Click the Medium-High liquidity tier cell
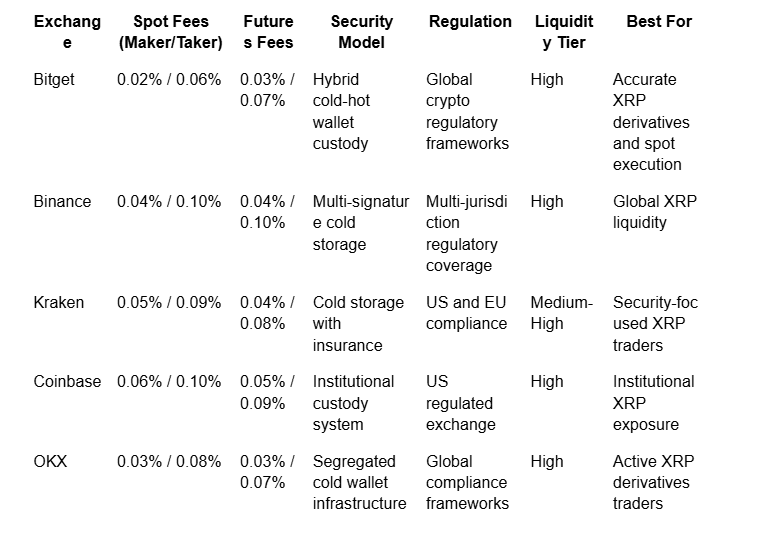This screenshot has width=770, height=541. click(x=562, y=313)
